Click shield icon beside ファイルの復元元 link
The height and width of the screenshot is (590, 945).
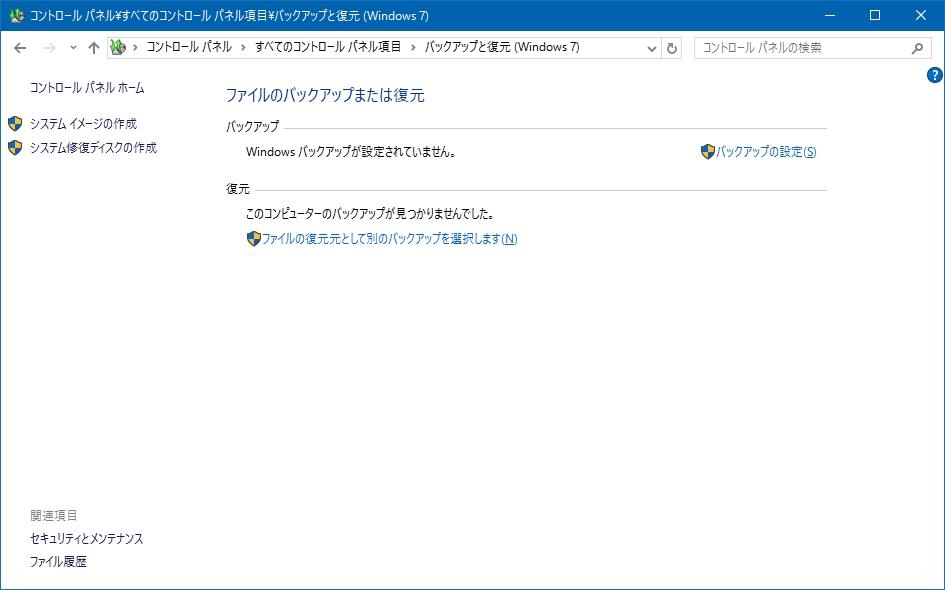[x=254, y=239]
